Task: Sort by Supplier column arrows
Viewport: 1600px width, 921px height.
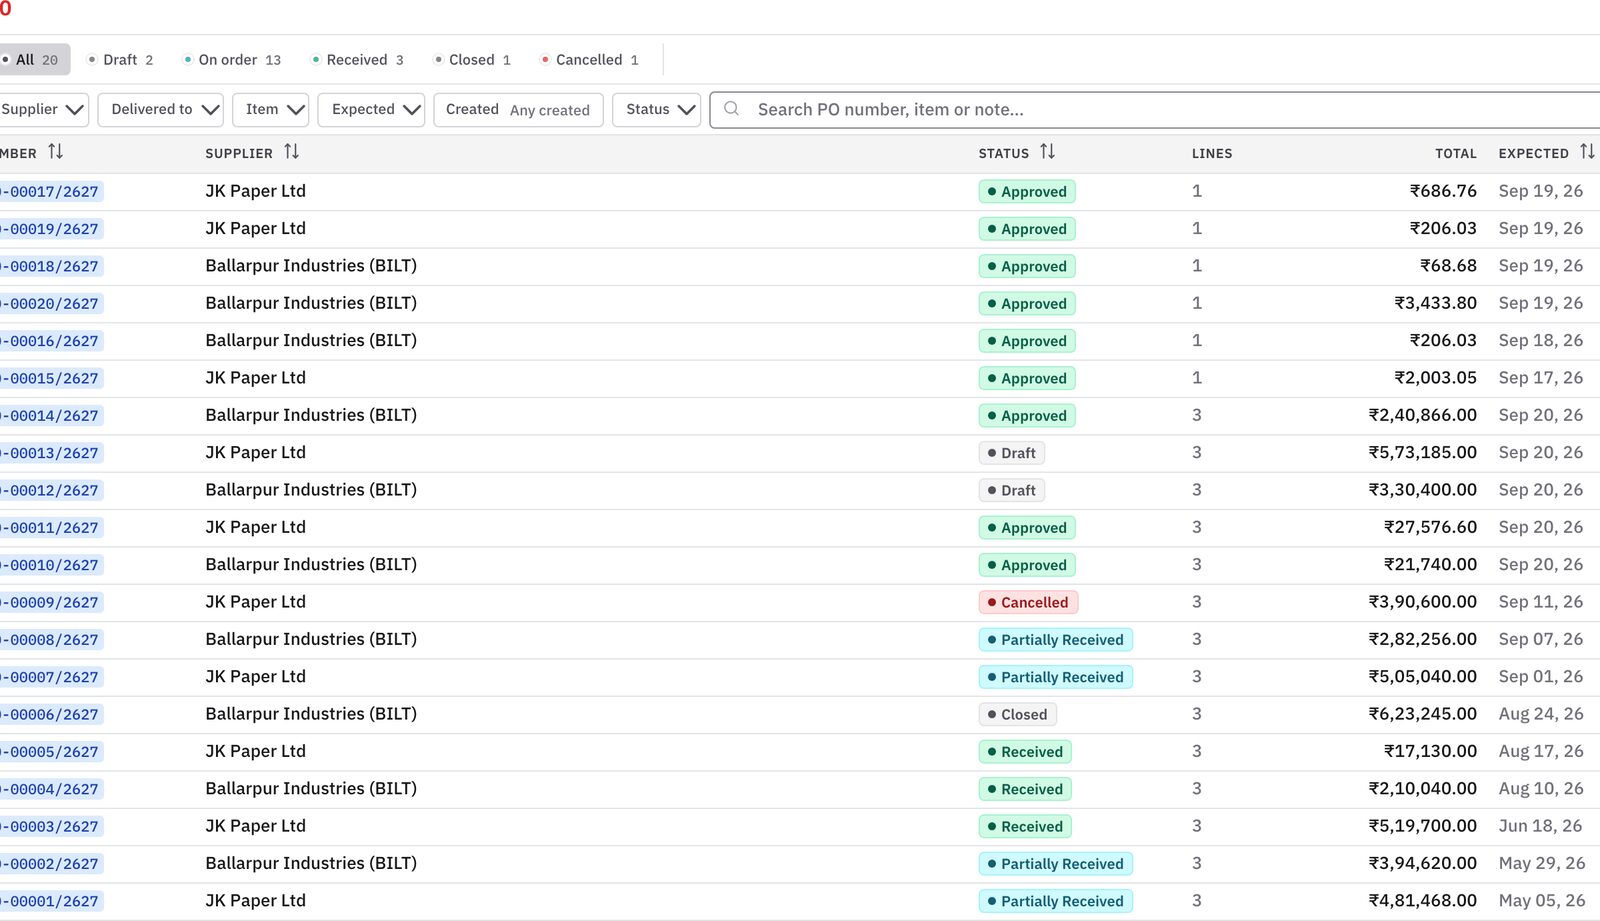Action: click(x=291, y=152)
